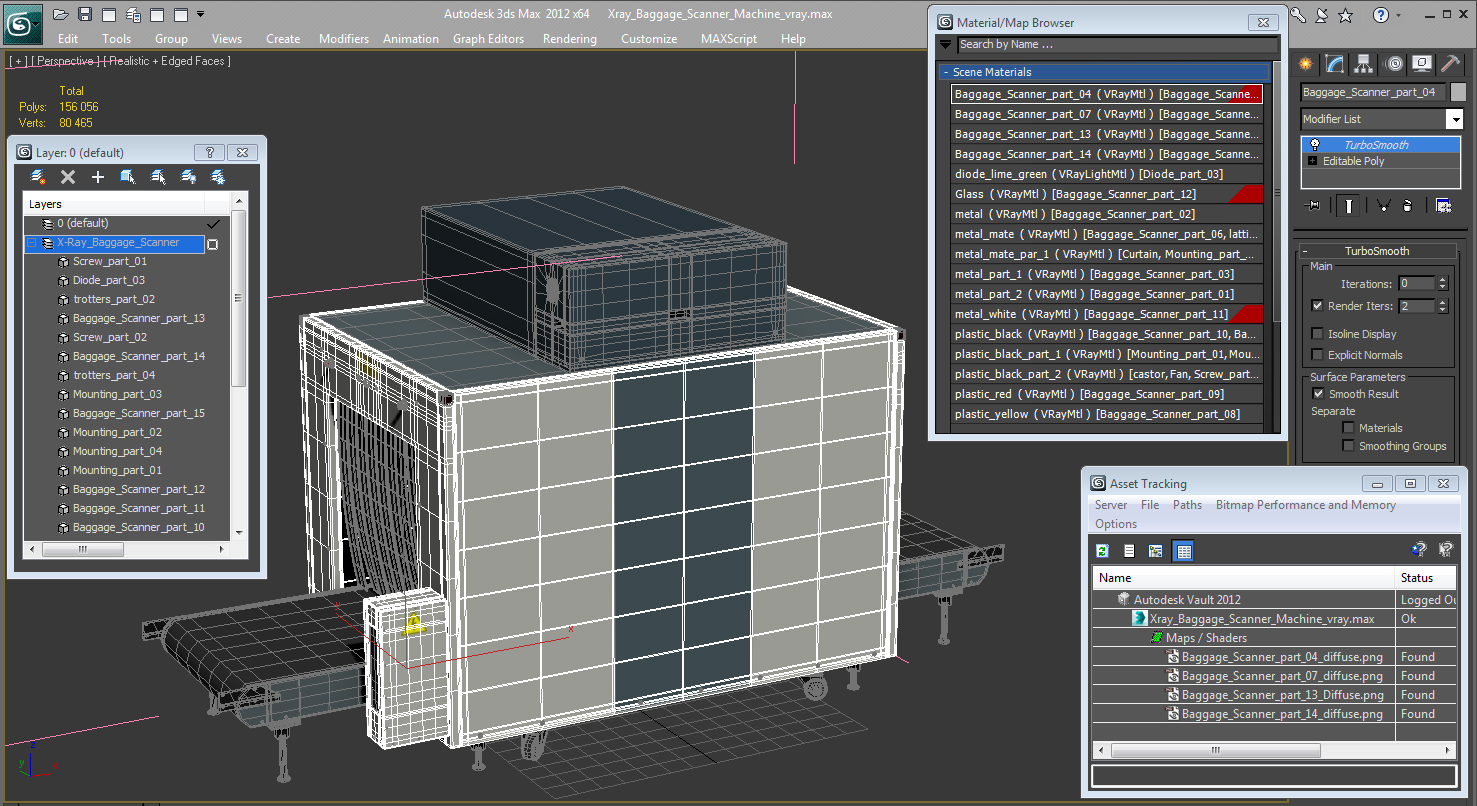Click the Pin Stack icon
The image size is (1477, 806).
1313,205
